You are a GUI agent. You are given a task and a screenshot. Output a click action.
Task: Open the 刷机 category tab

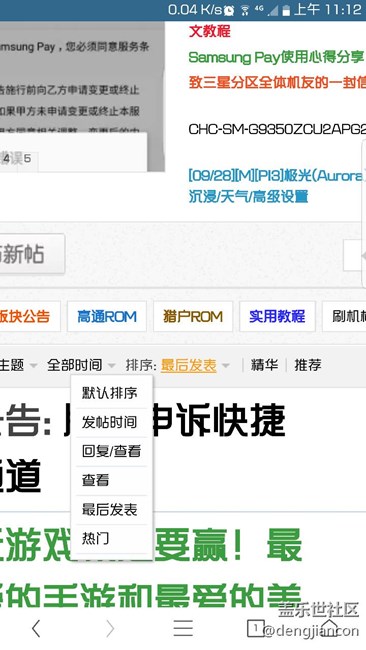(x=344, y=317)
